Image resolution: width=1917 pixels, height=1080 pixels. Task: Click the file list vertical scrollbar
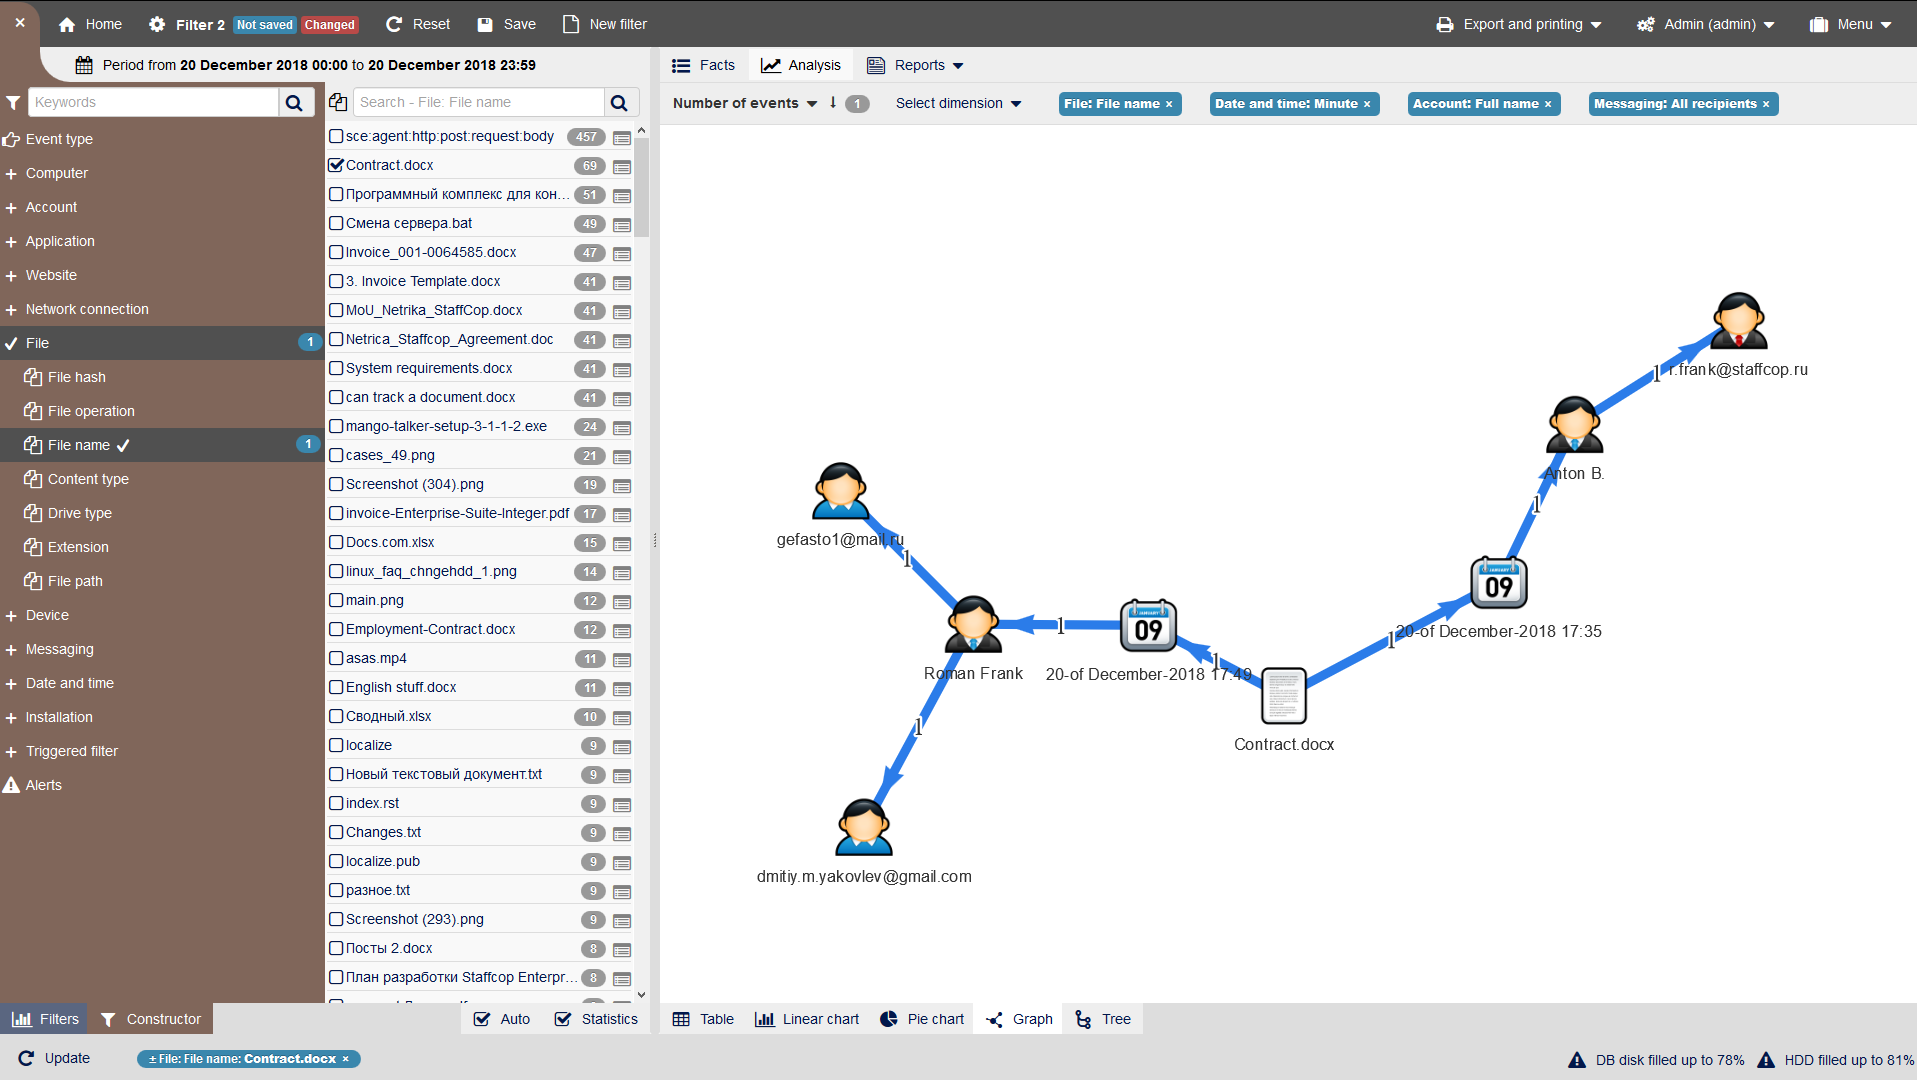(x=642, y=190)
